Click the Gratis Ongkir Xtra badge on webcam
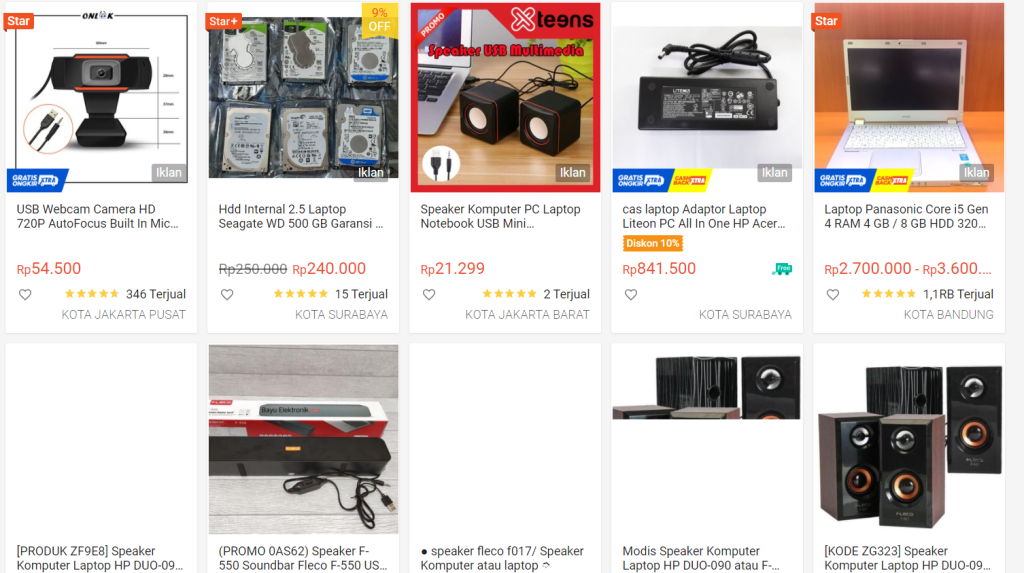The height and width of the screenshot is (573, 1024). point(37,180)
